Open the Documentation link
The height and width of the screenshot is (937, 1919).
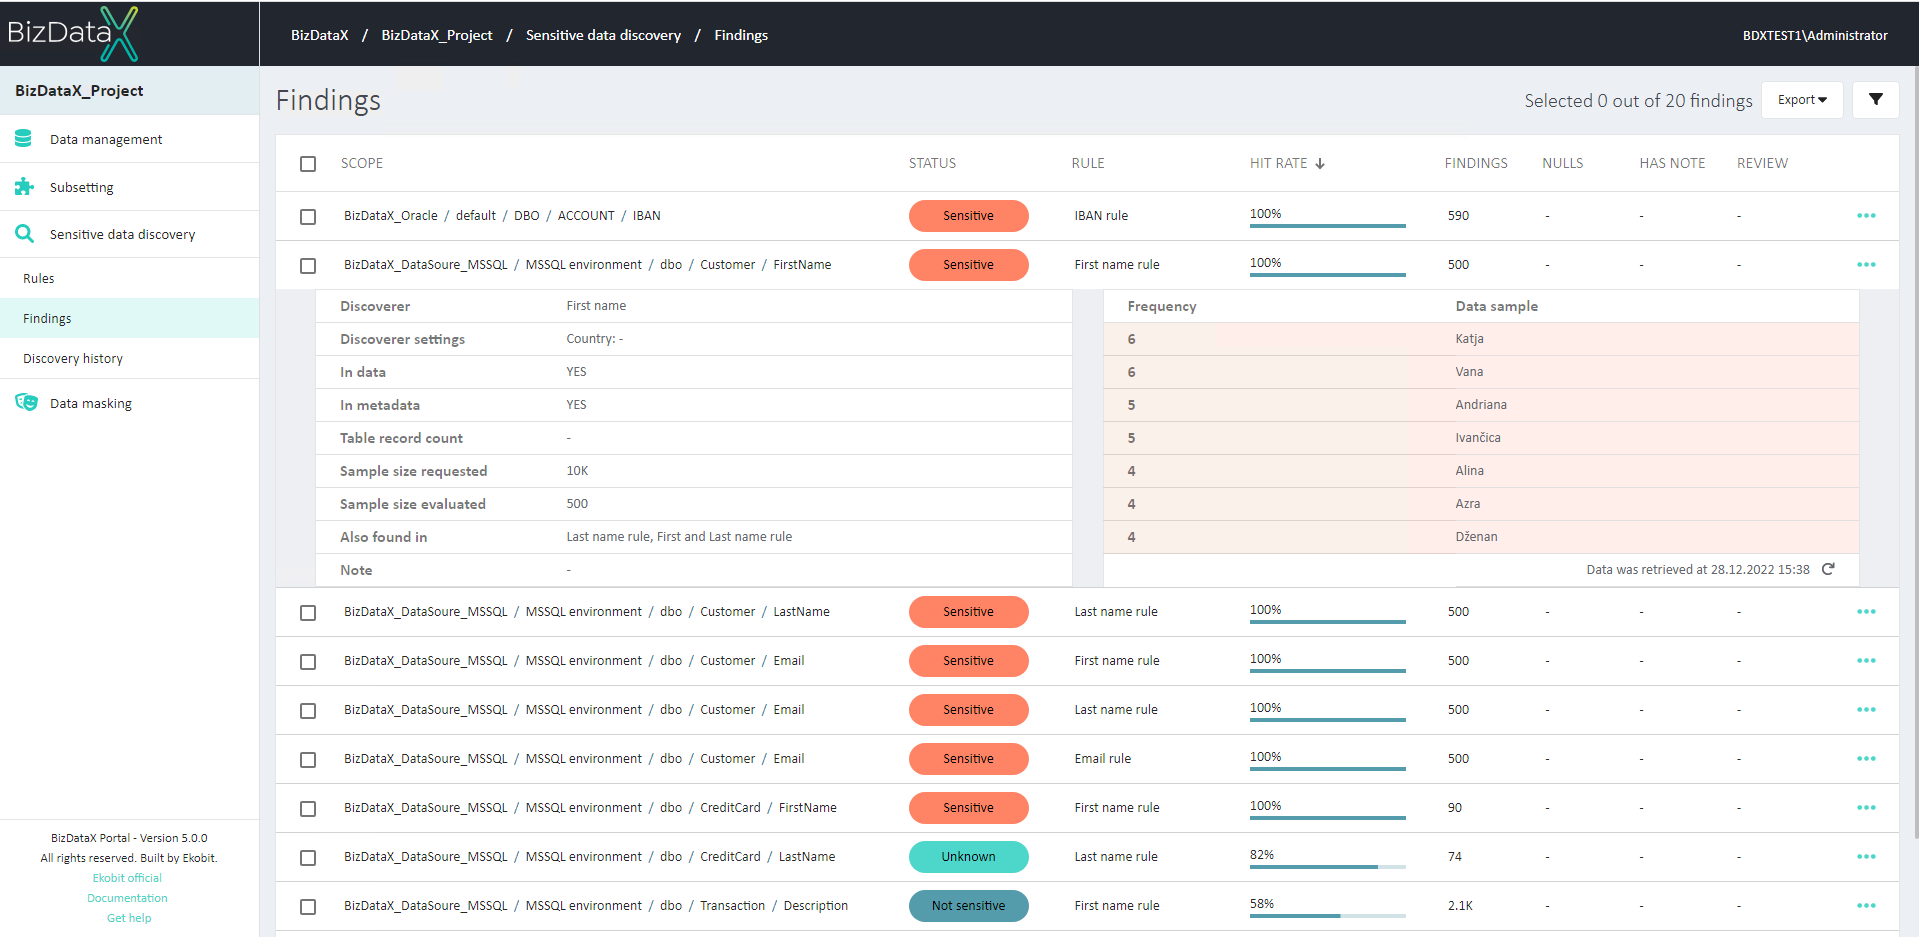point(127,898)
